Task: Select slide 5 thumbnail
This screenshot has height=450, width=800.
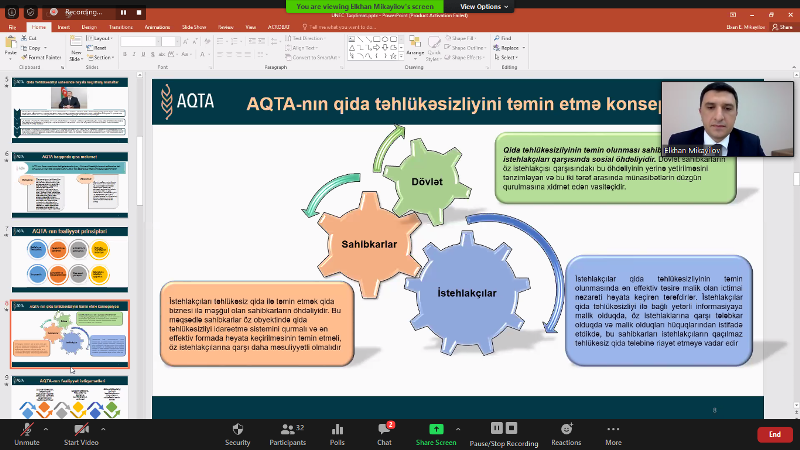Action: coord(70,110)
